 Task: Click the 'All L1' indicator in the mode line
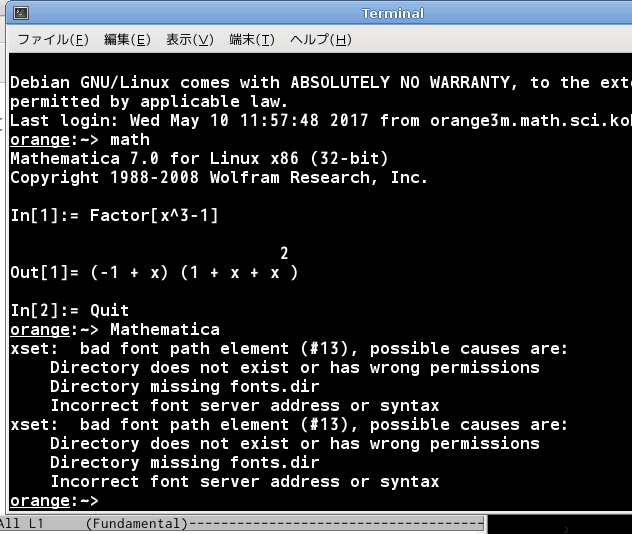point(21,524)
